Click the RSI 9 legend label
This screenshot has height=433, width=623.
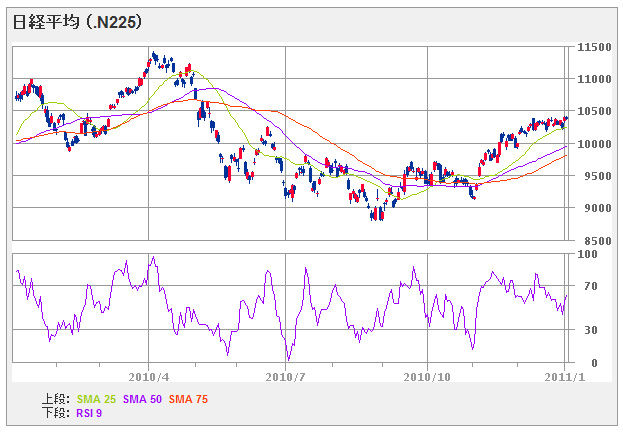89,413
